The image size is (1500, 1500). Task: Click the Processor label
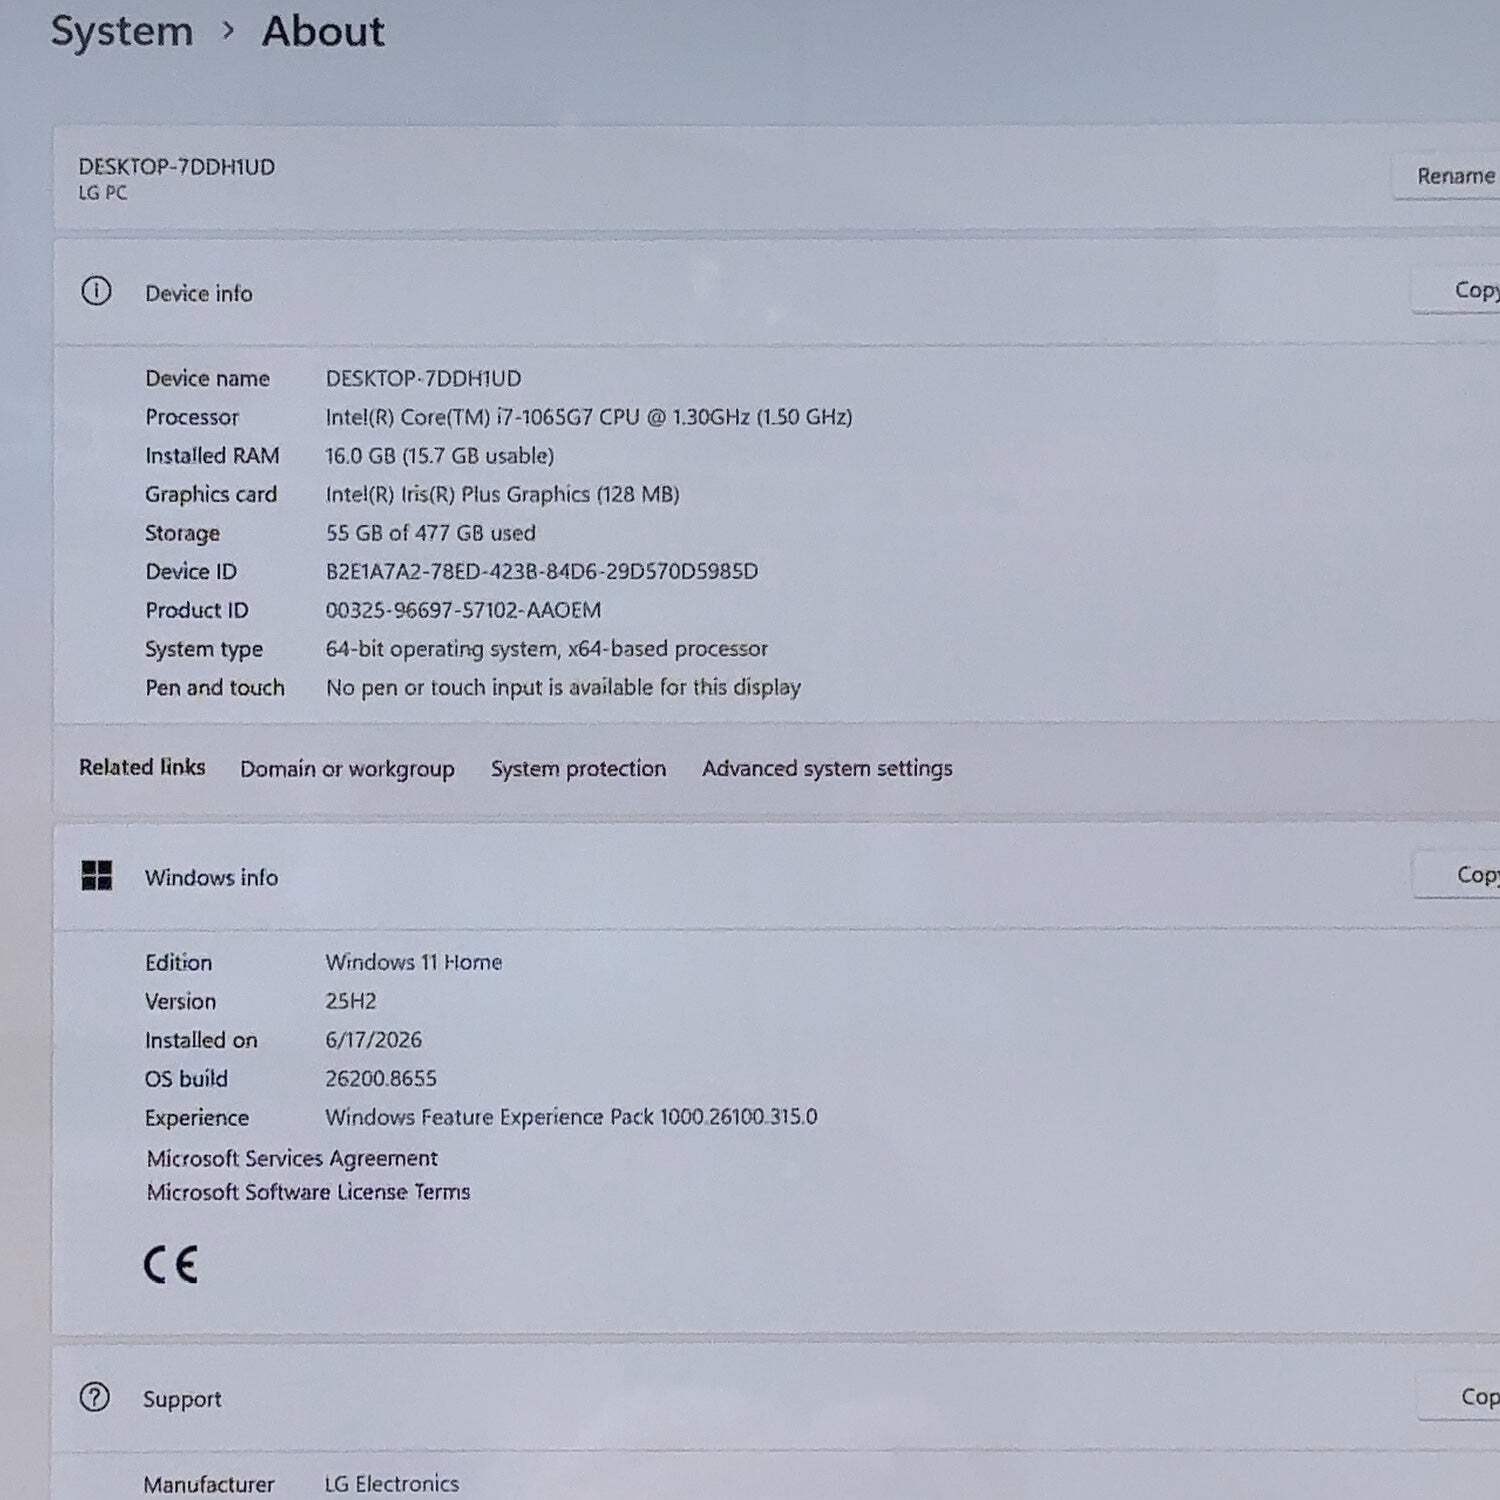coord(192,417)
